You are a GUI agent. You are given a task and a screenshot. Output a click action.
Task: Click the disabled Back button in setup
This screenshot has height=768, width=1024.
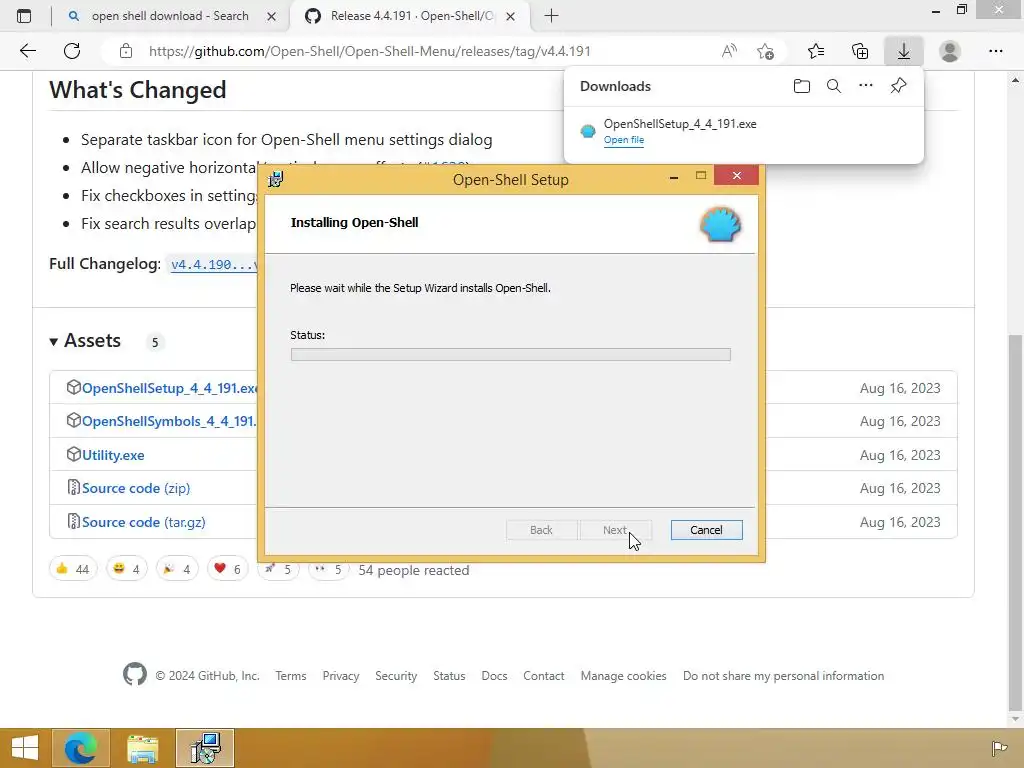point(541,530)
